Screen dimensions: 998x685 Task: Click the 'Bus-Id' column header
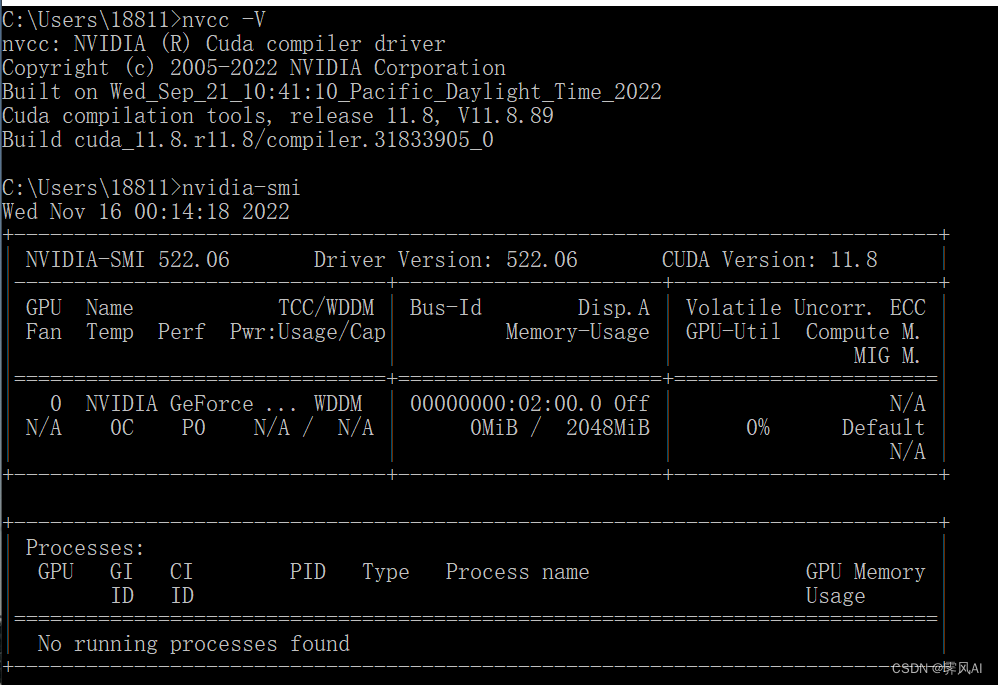pyautogui.click(x=446, y=308)
